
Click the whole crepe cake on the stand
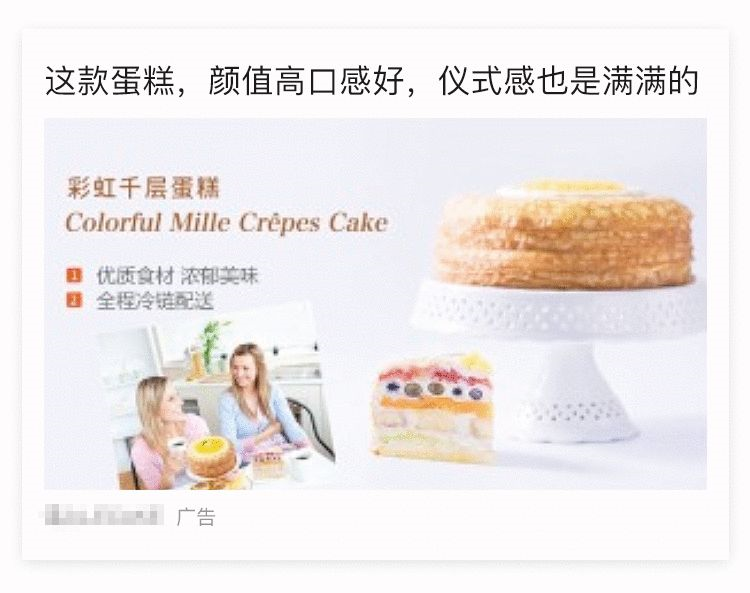(x=565, y=234)
